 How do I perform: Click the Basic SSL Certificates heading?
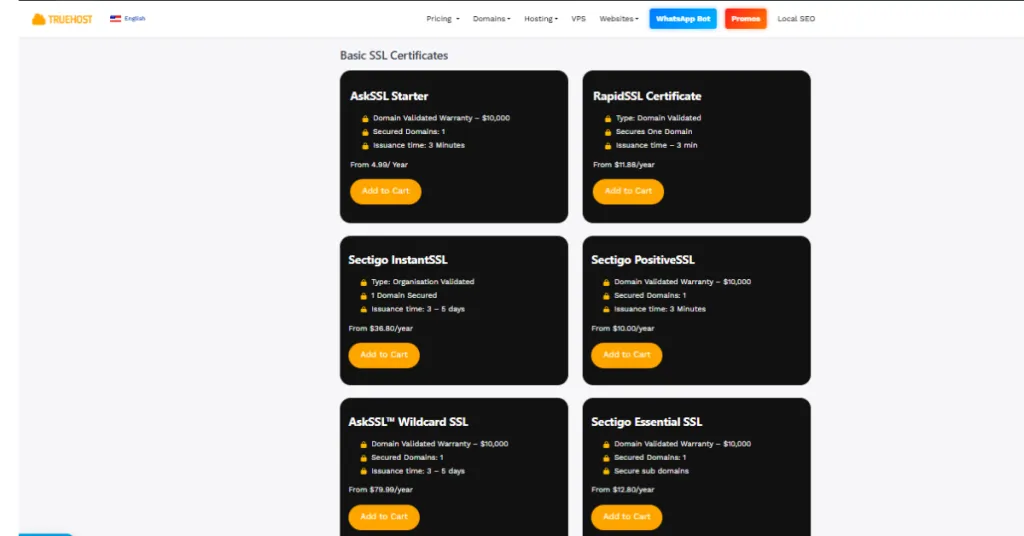(394, 55)
